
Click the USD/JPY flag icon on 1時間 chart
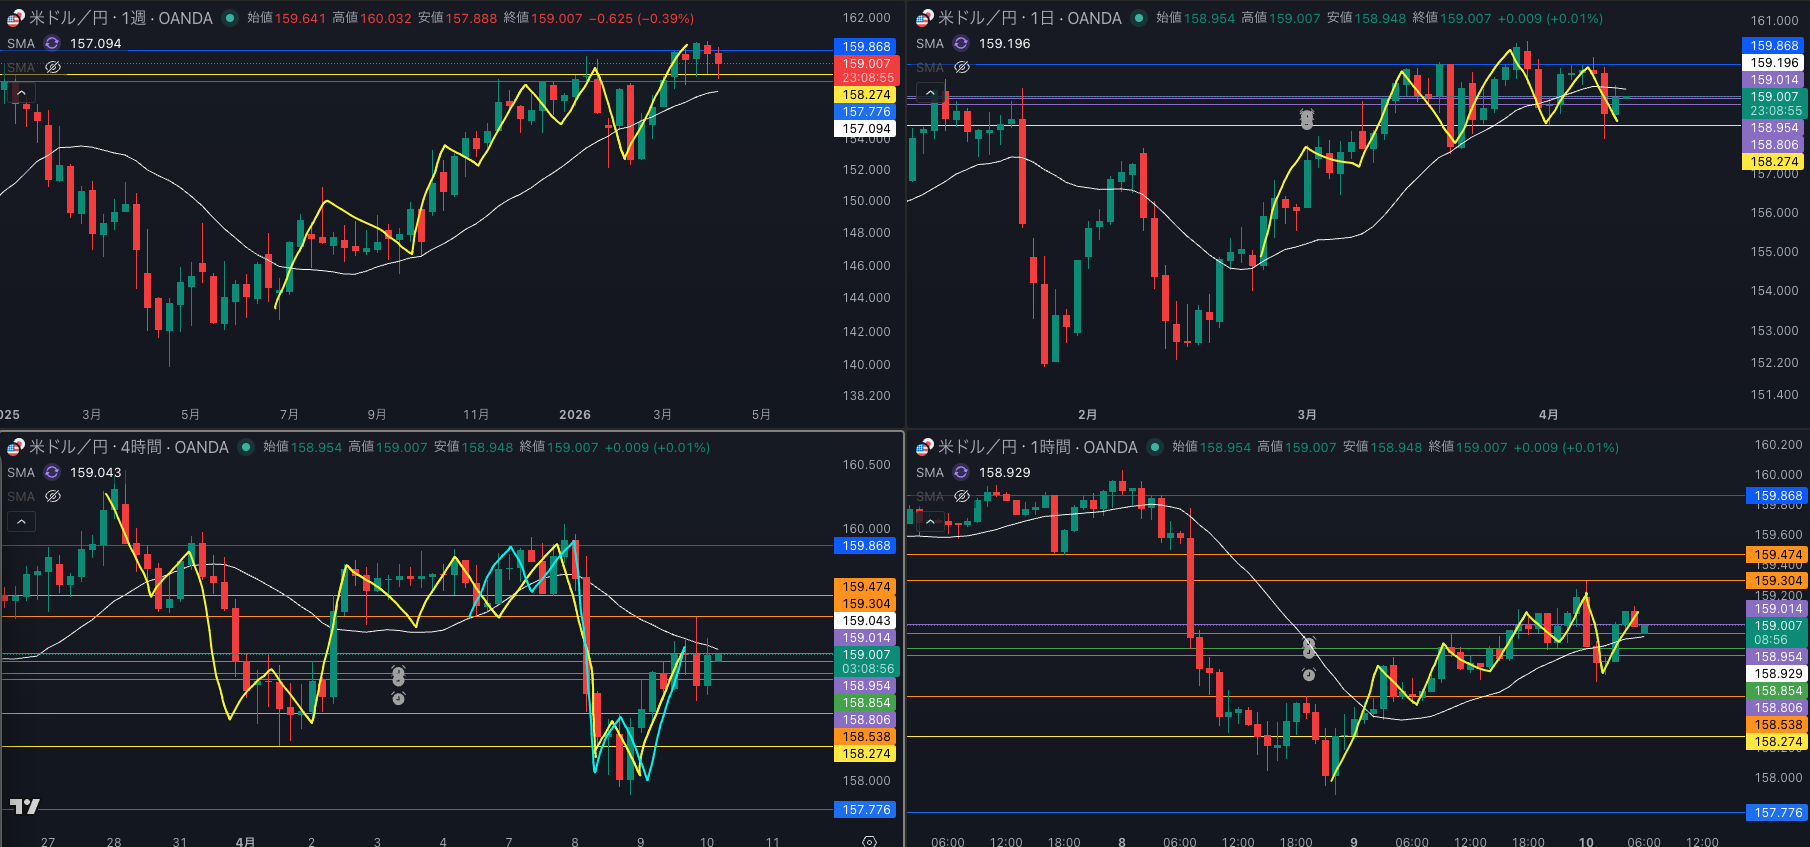coord(924,447)
